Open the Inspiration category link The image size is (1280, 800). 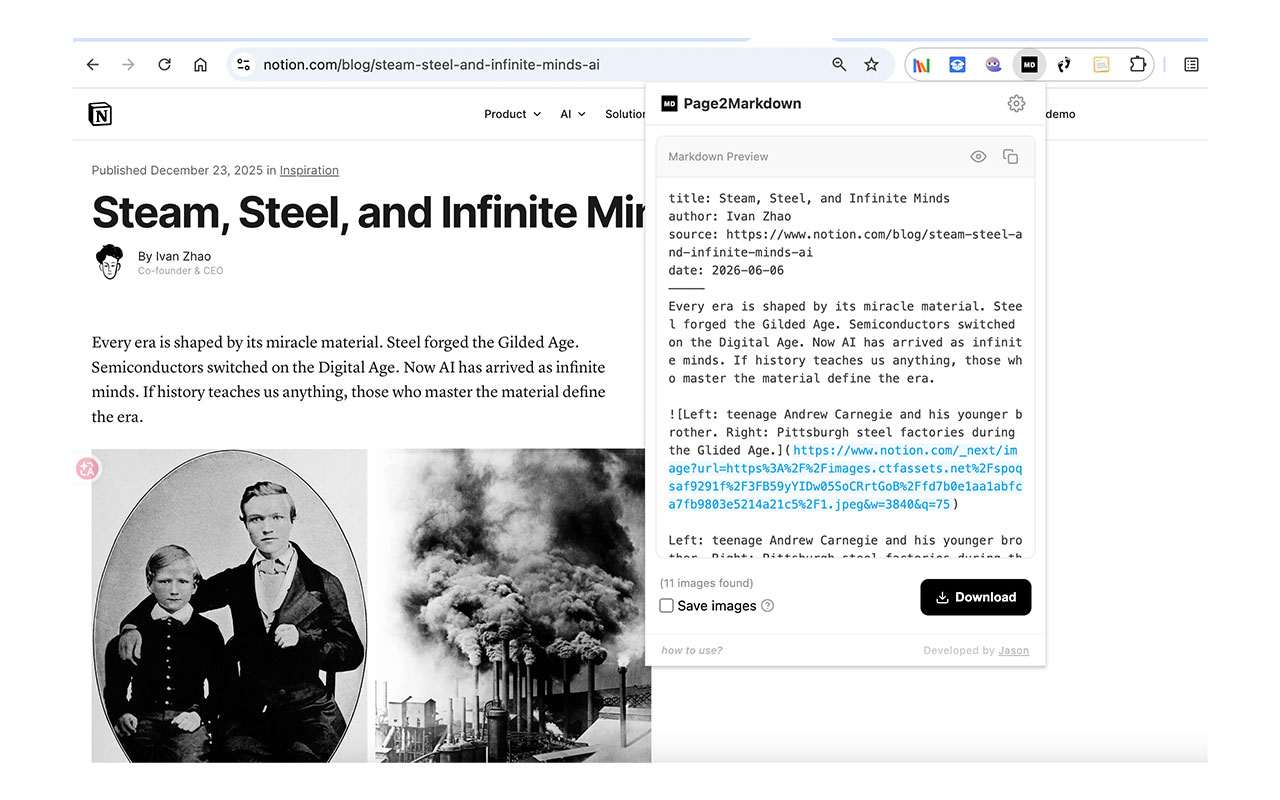309,171
